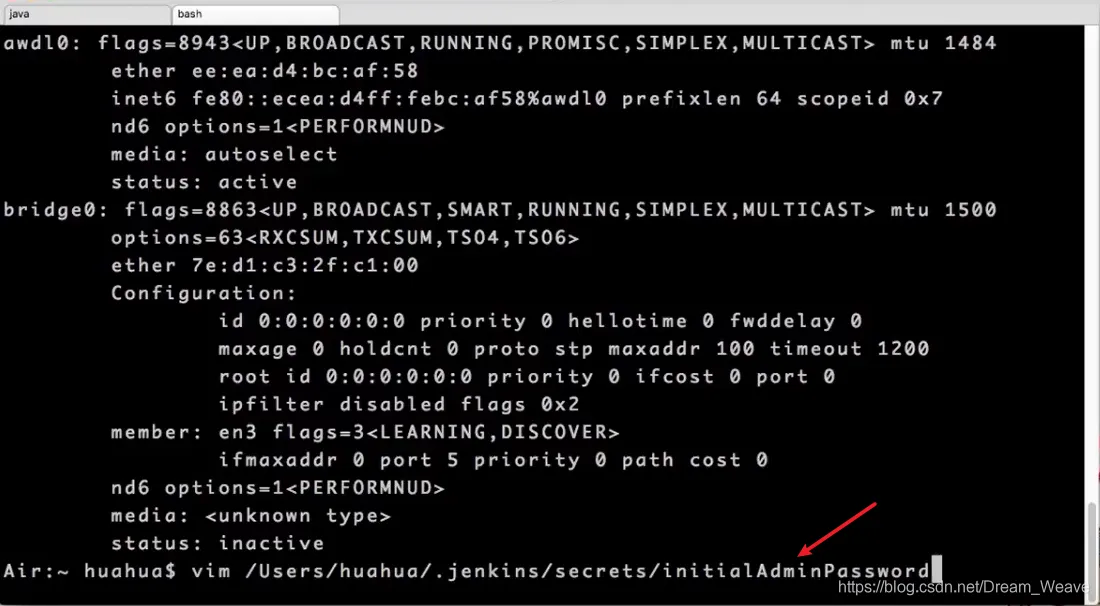Click the 'Configuration:' heading text
This screenshot has width=1100, height=606.
point(204,293)
